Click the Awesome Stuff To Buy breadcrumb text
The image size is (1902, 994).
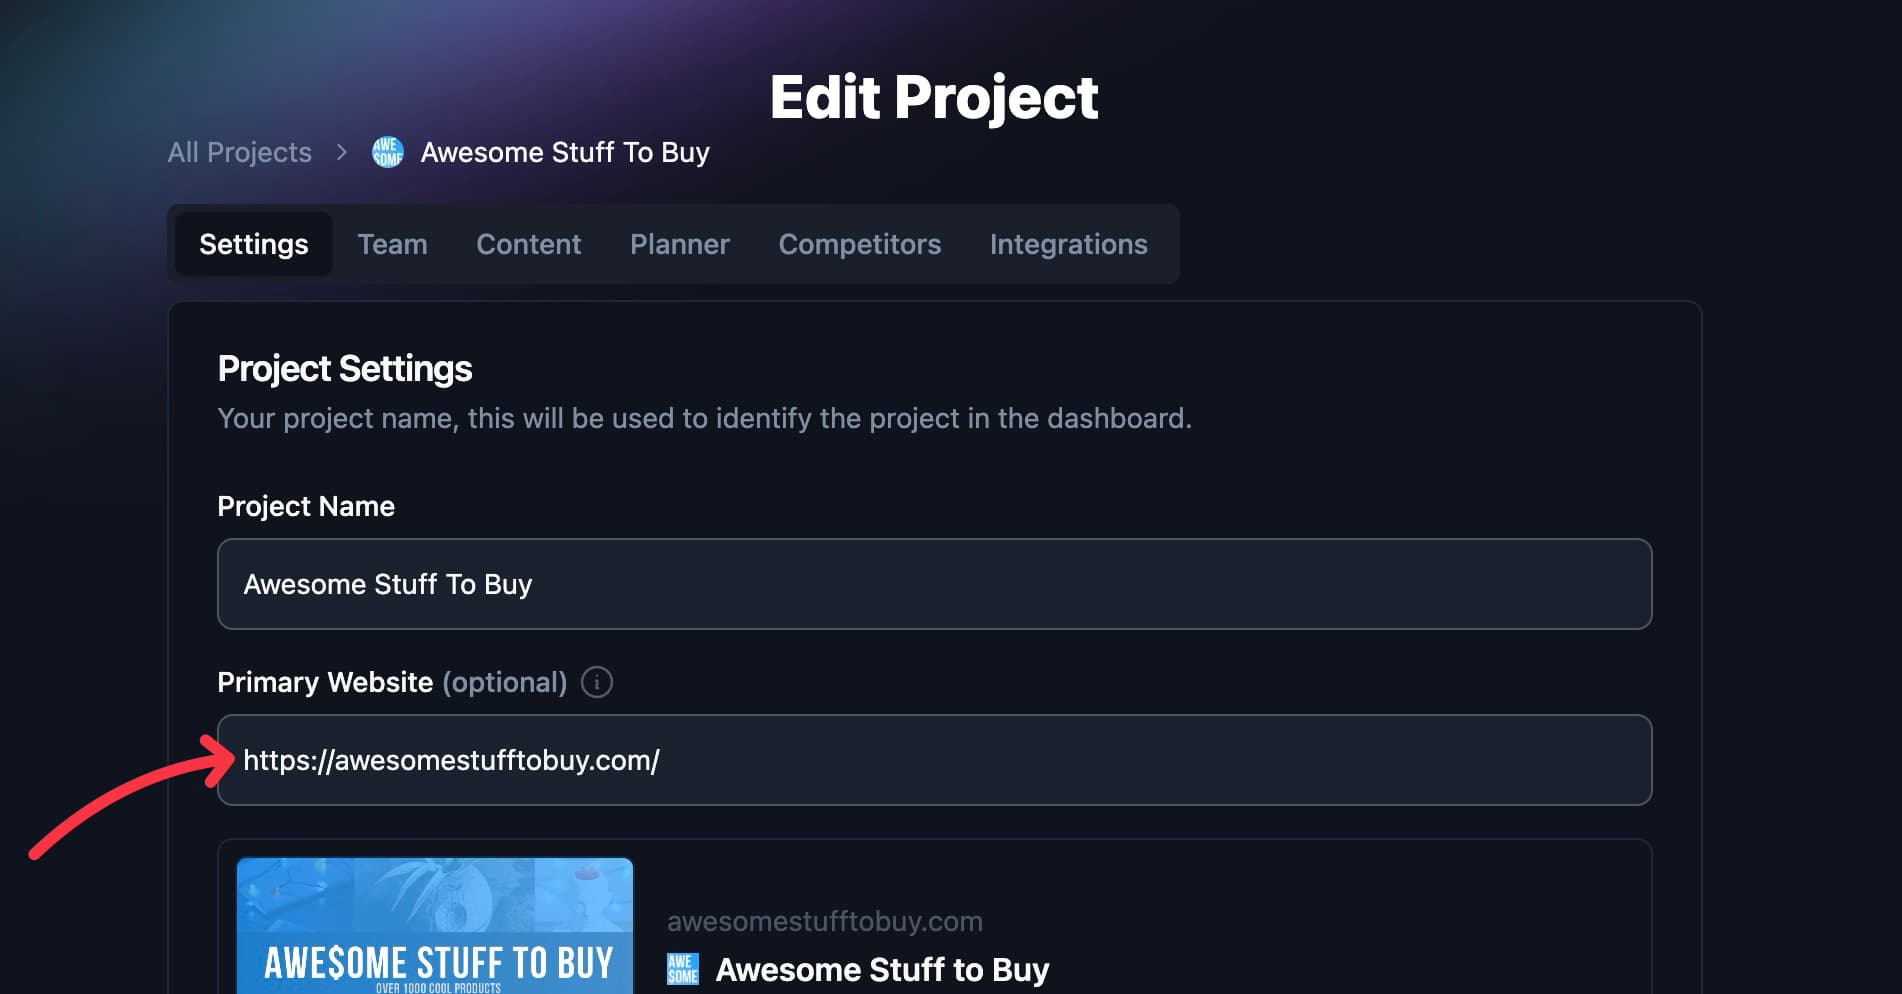point(564,152)
